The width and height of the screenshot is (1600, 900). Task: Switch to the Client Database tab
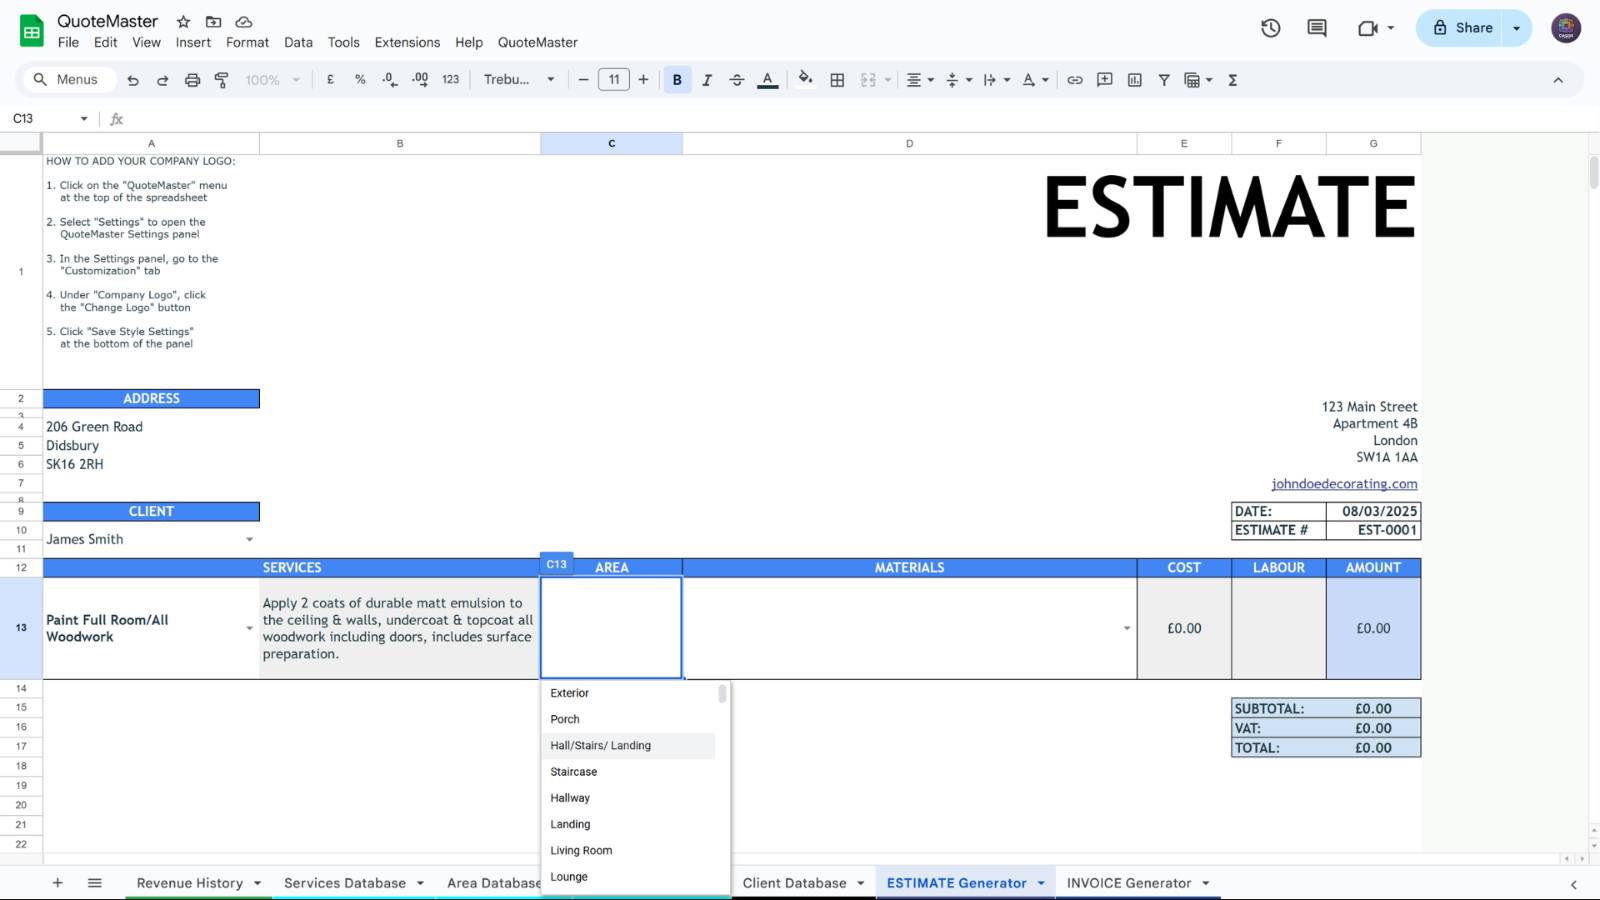pos(793,882)
